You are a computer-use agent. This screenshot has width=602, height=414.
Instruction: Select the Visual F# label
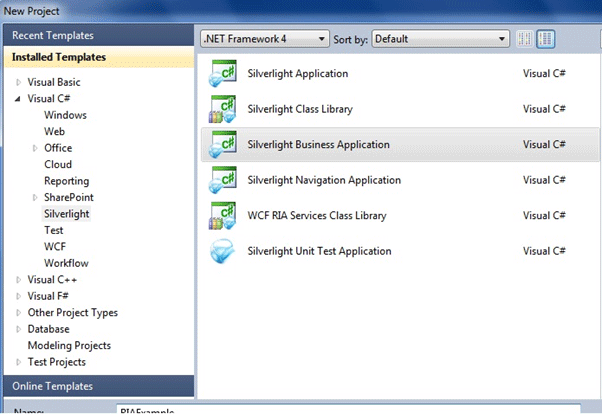48,296
